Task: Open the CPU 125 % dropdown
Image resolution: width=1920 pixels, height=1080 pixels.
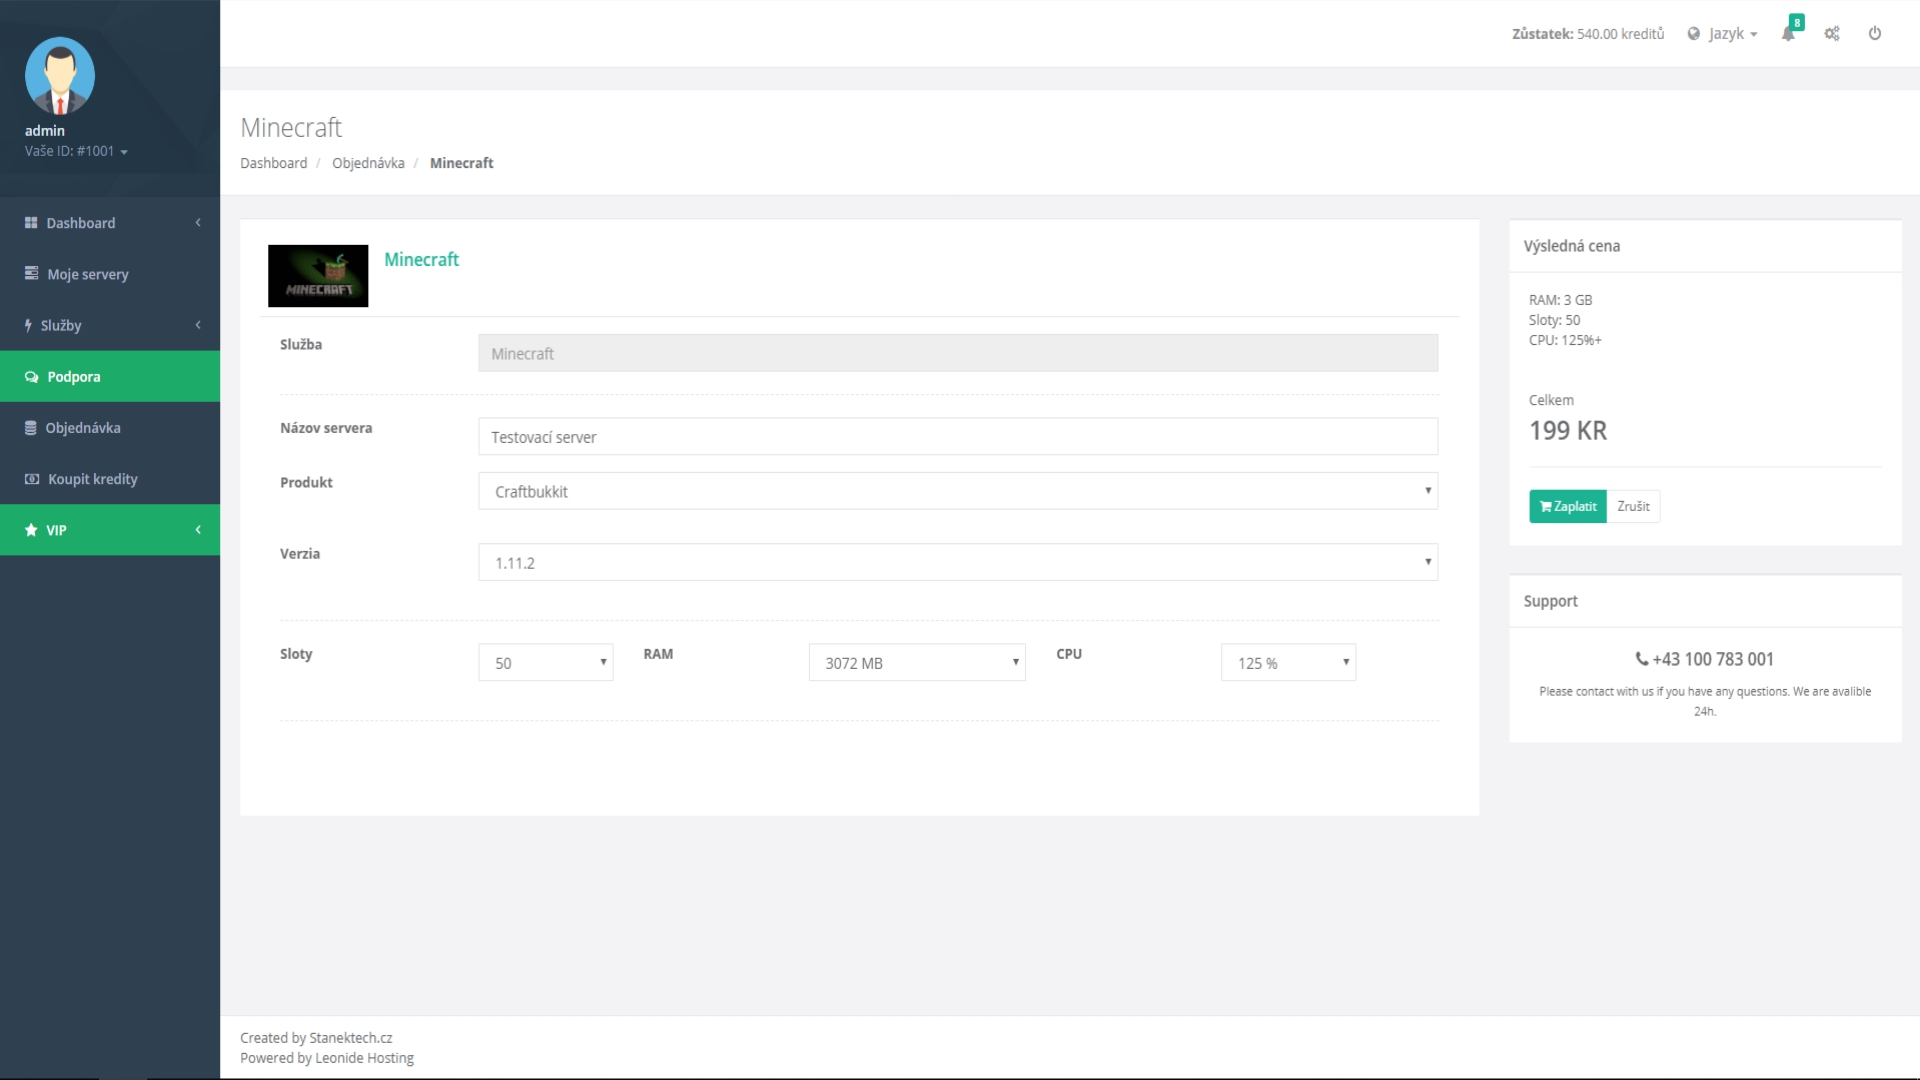Action: [1287, 663]
